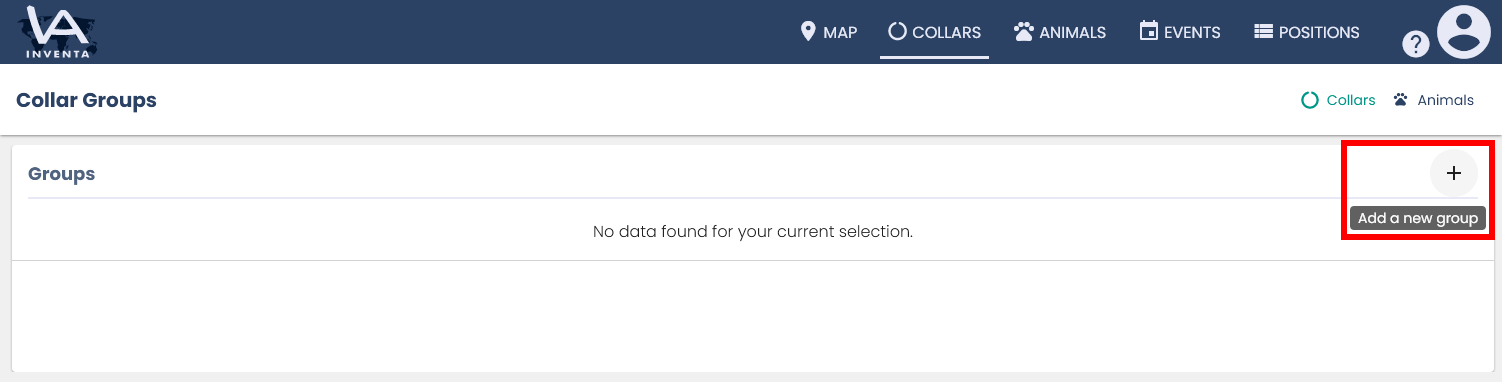The image size is (1502, 382).
Task: Switch to Animals groups link text
Action: (x=1446, y=100)
